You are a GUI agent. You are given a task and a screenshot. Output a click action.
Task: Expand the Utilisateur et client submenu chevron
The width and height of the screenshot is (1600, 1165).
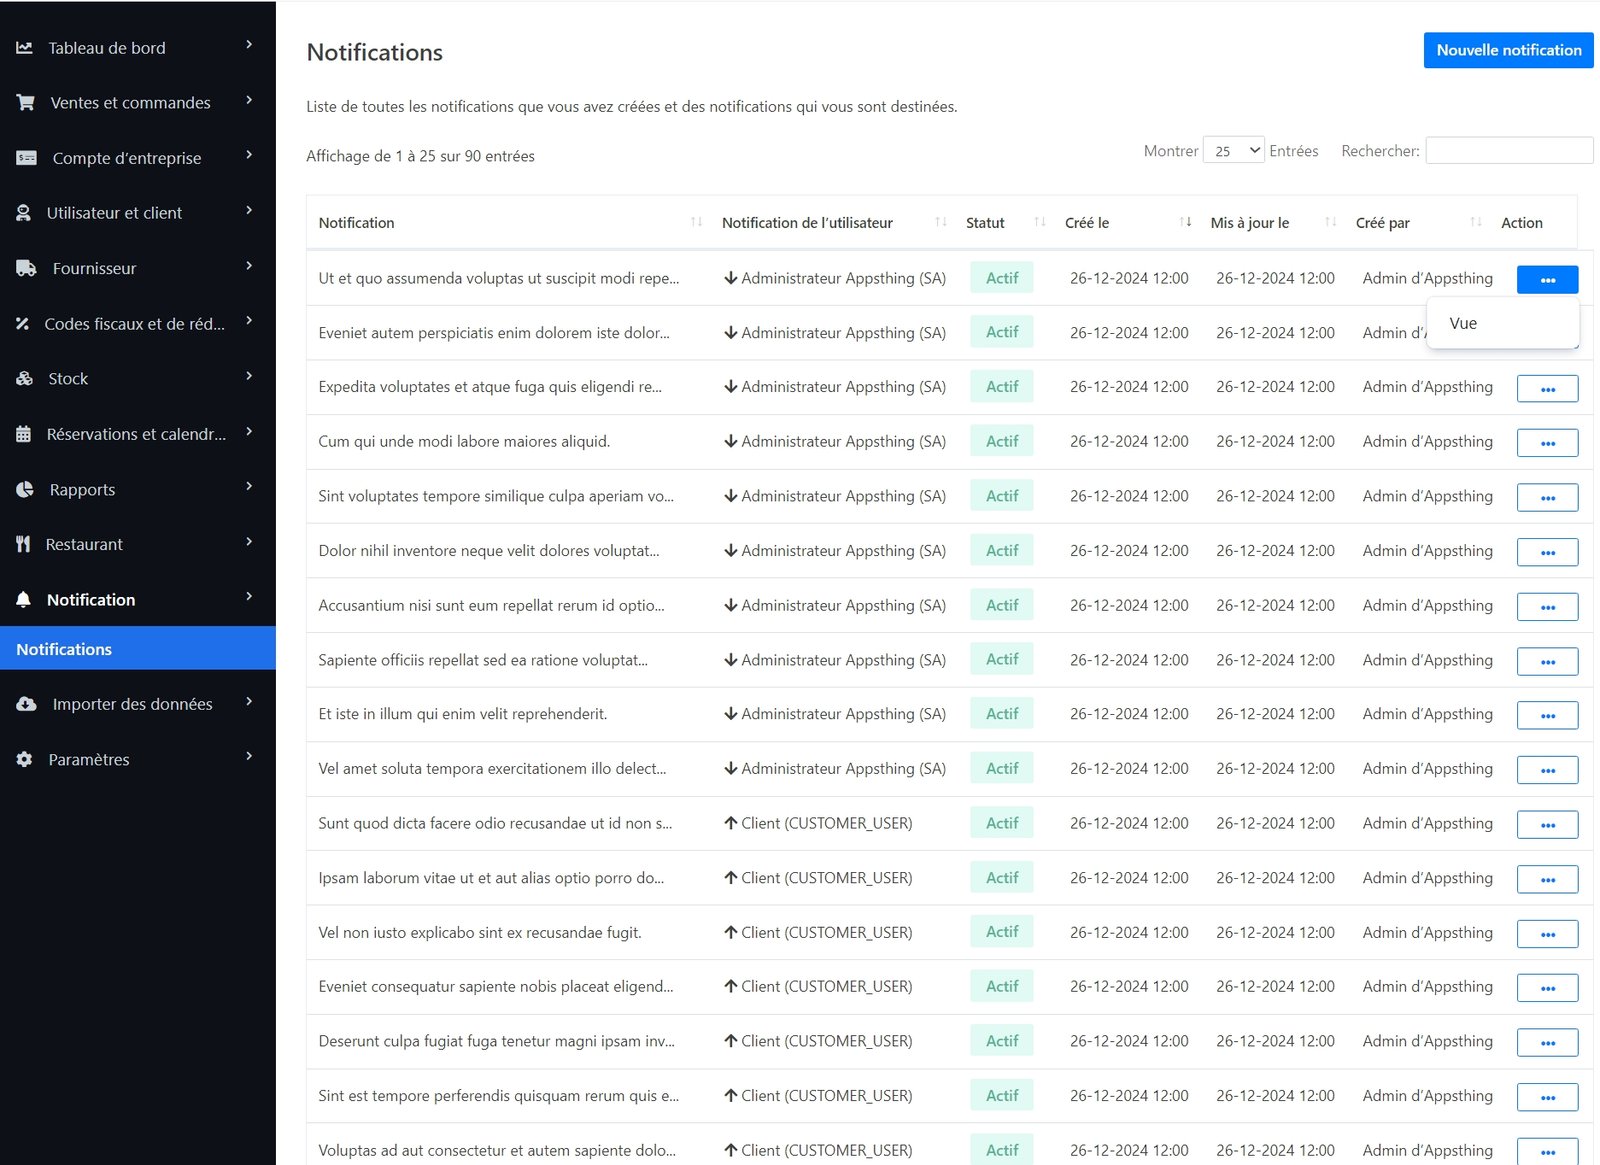[x=249, y=211]
